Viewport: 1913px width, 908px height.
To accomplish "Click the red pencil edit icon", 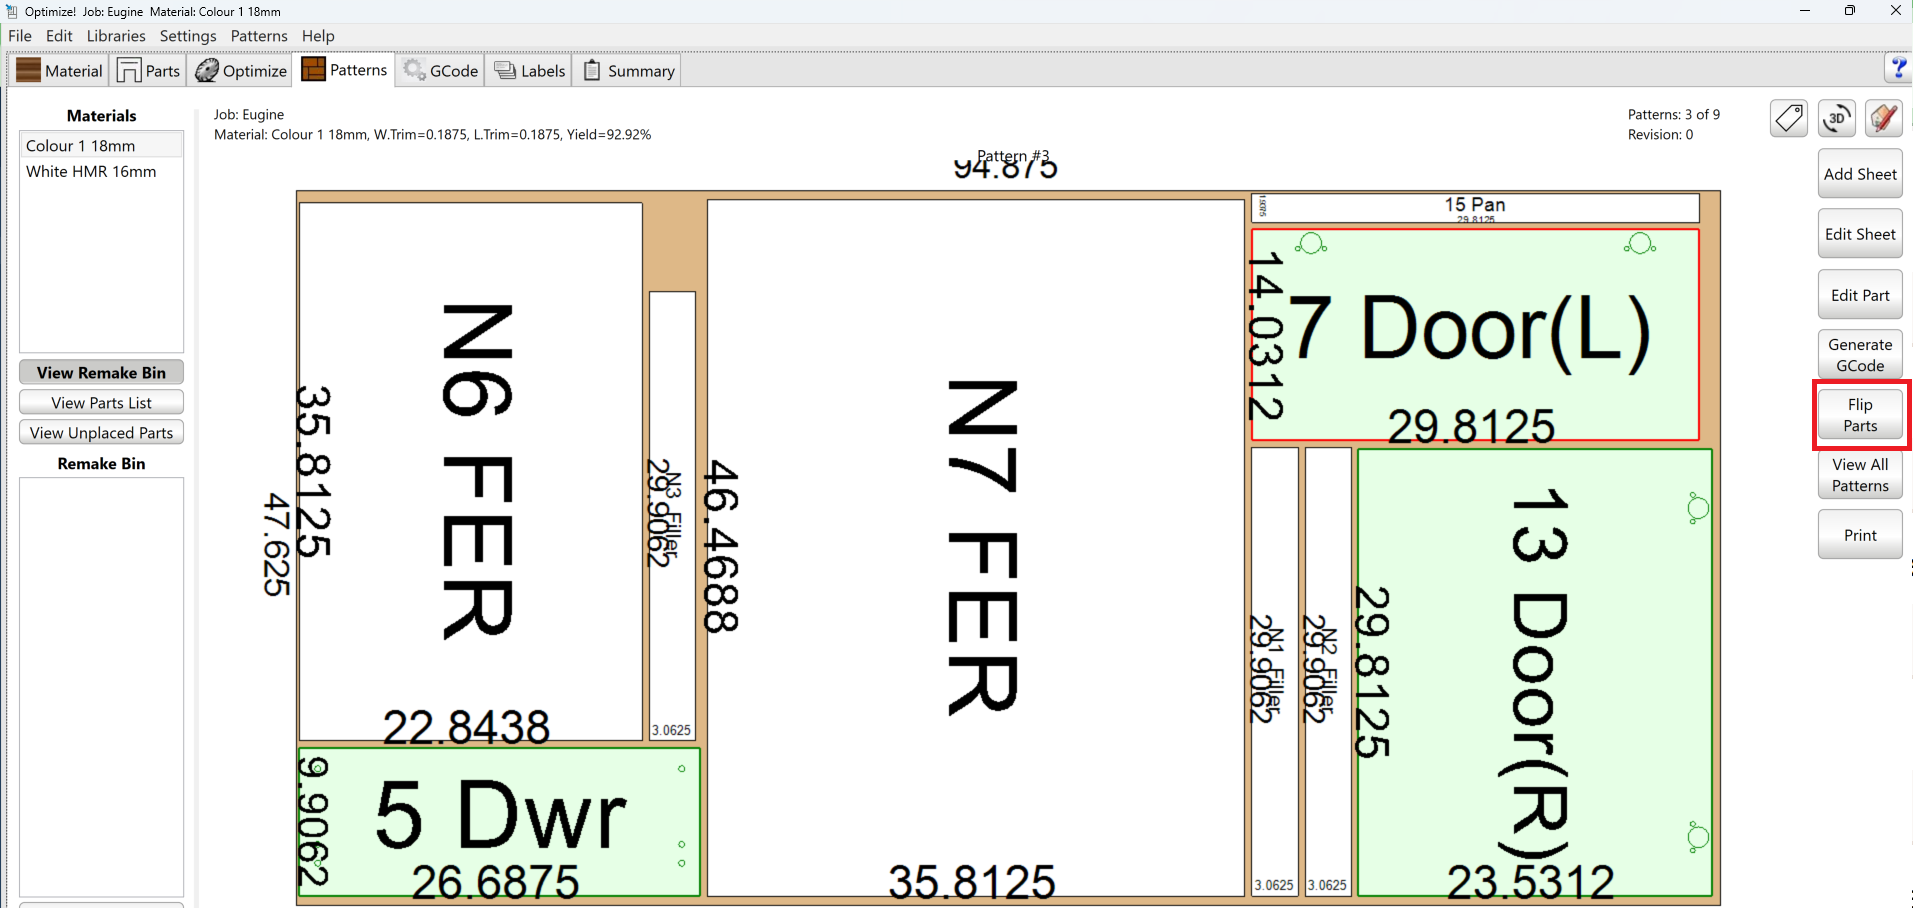I will (x=1883, y=118).
